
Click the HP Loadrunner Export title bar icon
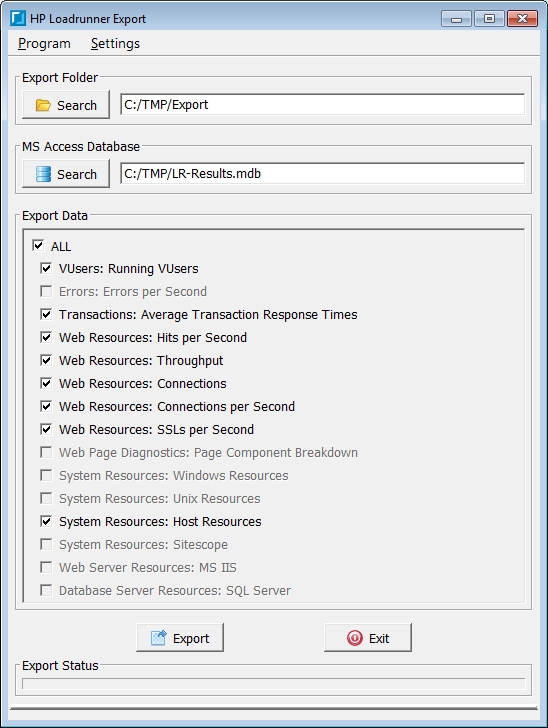[x=18, y=19]
